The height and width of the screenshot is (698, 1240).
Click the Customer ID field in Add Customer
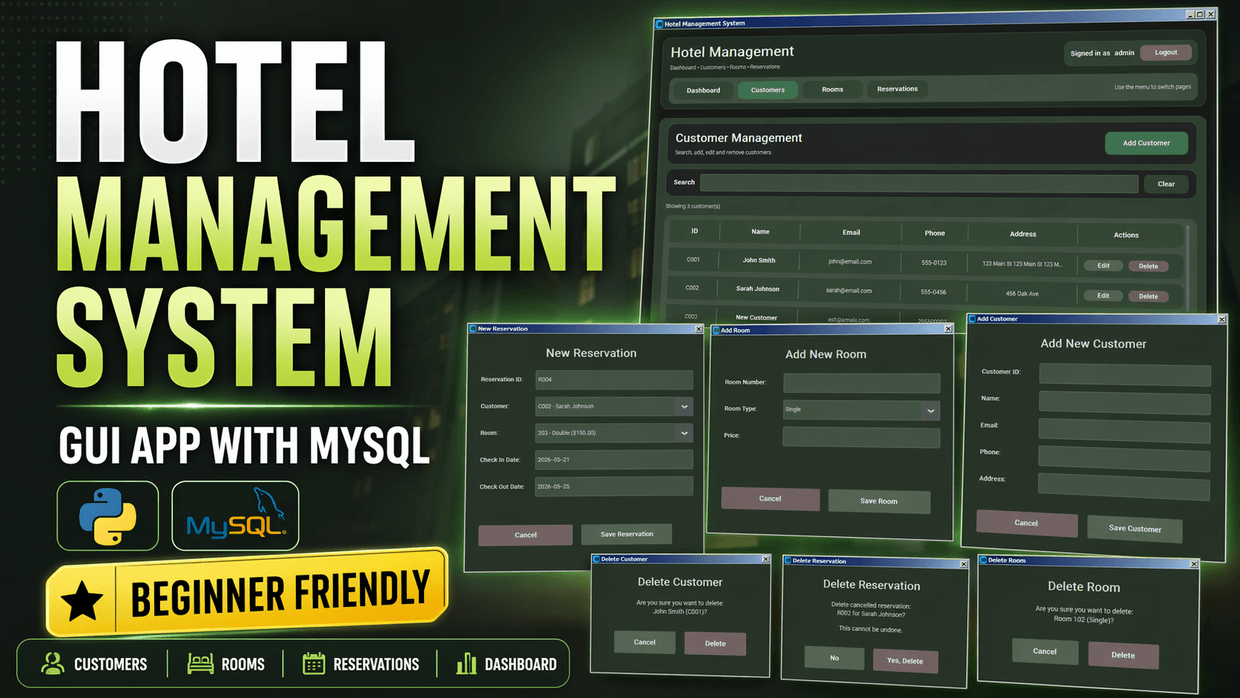click(x=1125, y=374)
